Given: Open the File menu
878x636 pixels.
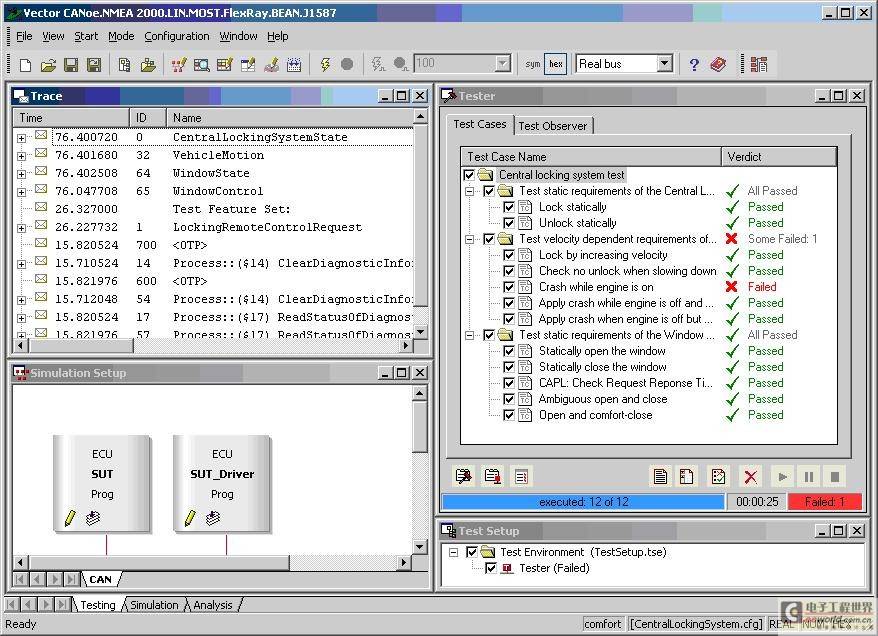Looking at the screenshot, I should point(24,36).
